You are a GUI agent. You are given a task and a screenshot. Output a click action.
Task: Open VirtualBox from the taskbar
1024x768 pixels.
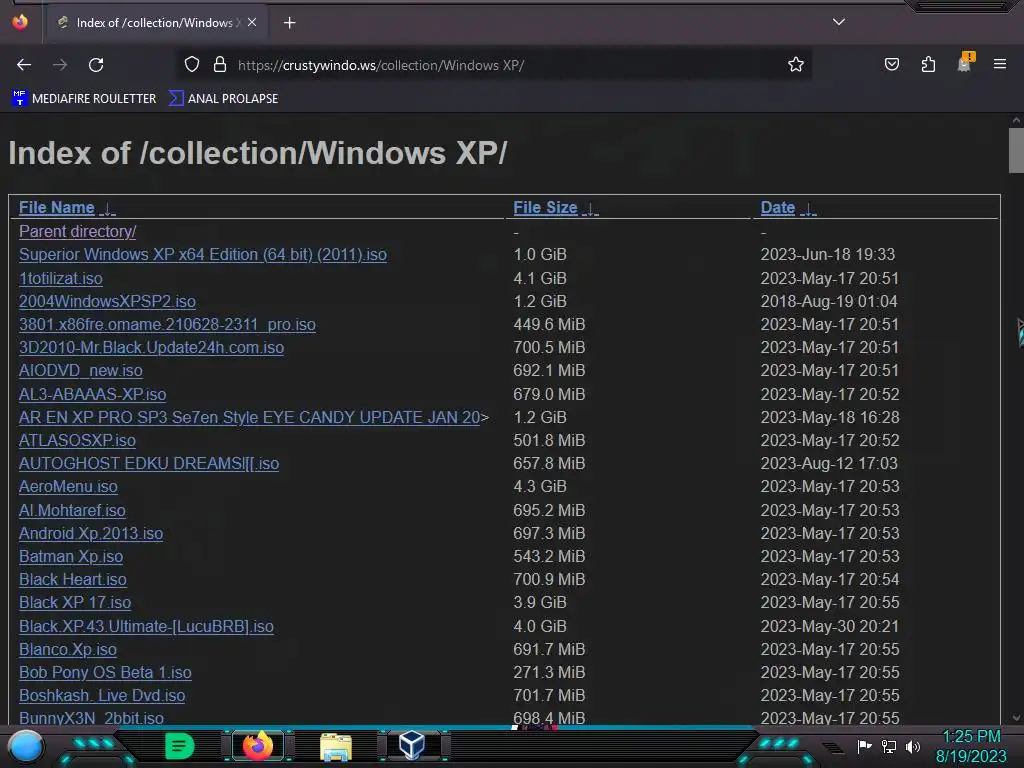pyautogui.click(x=411, y=745)
